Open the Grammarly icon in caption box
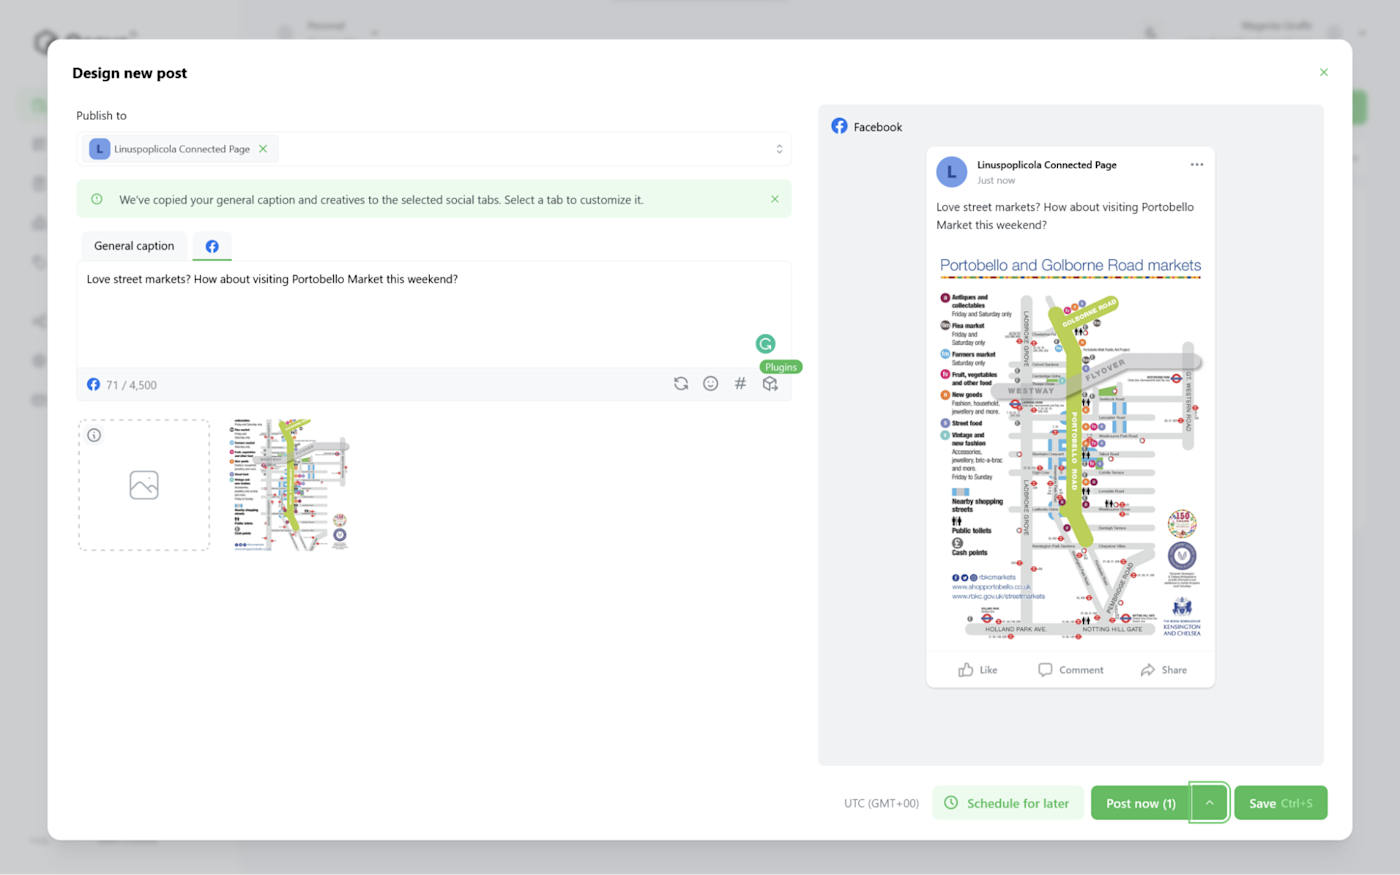The height and width of the screenshot is (875, 1400). click(765, 344)
